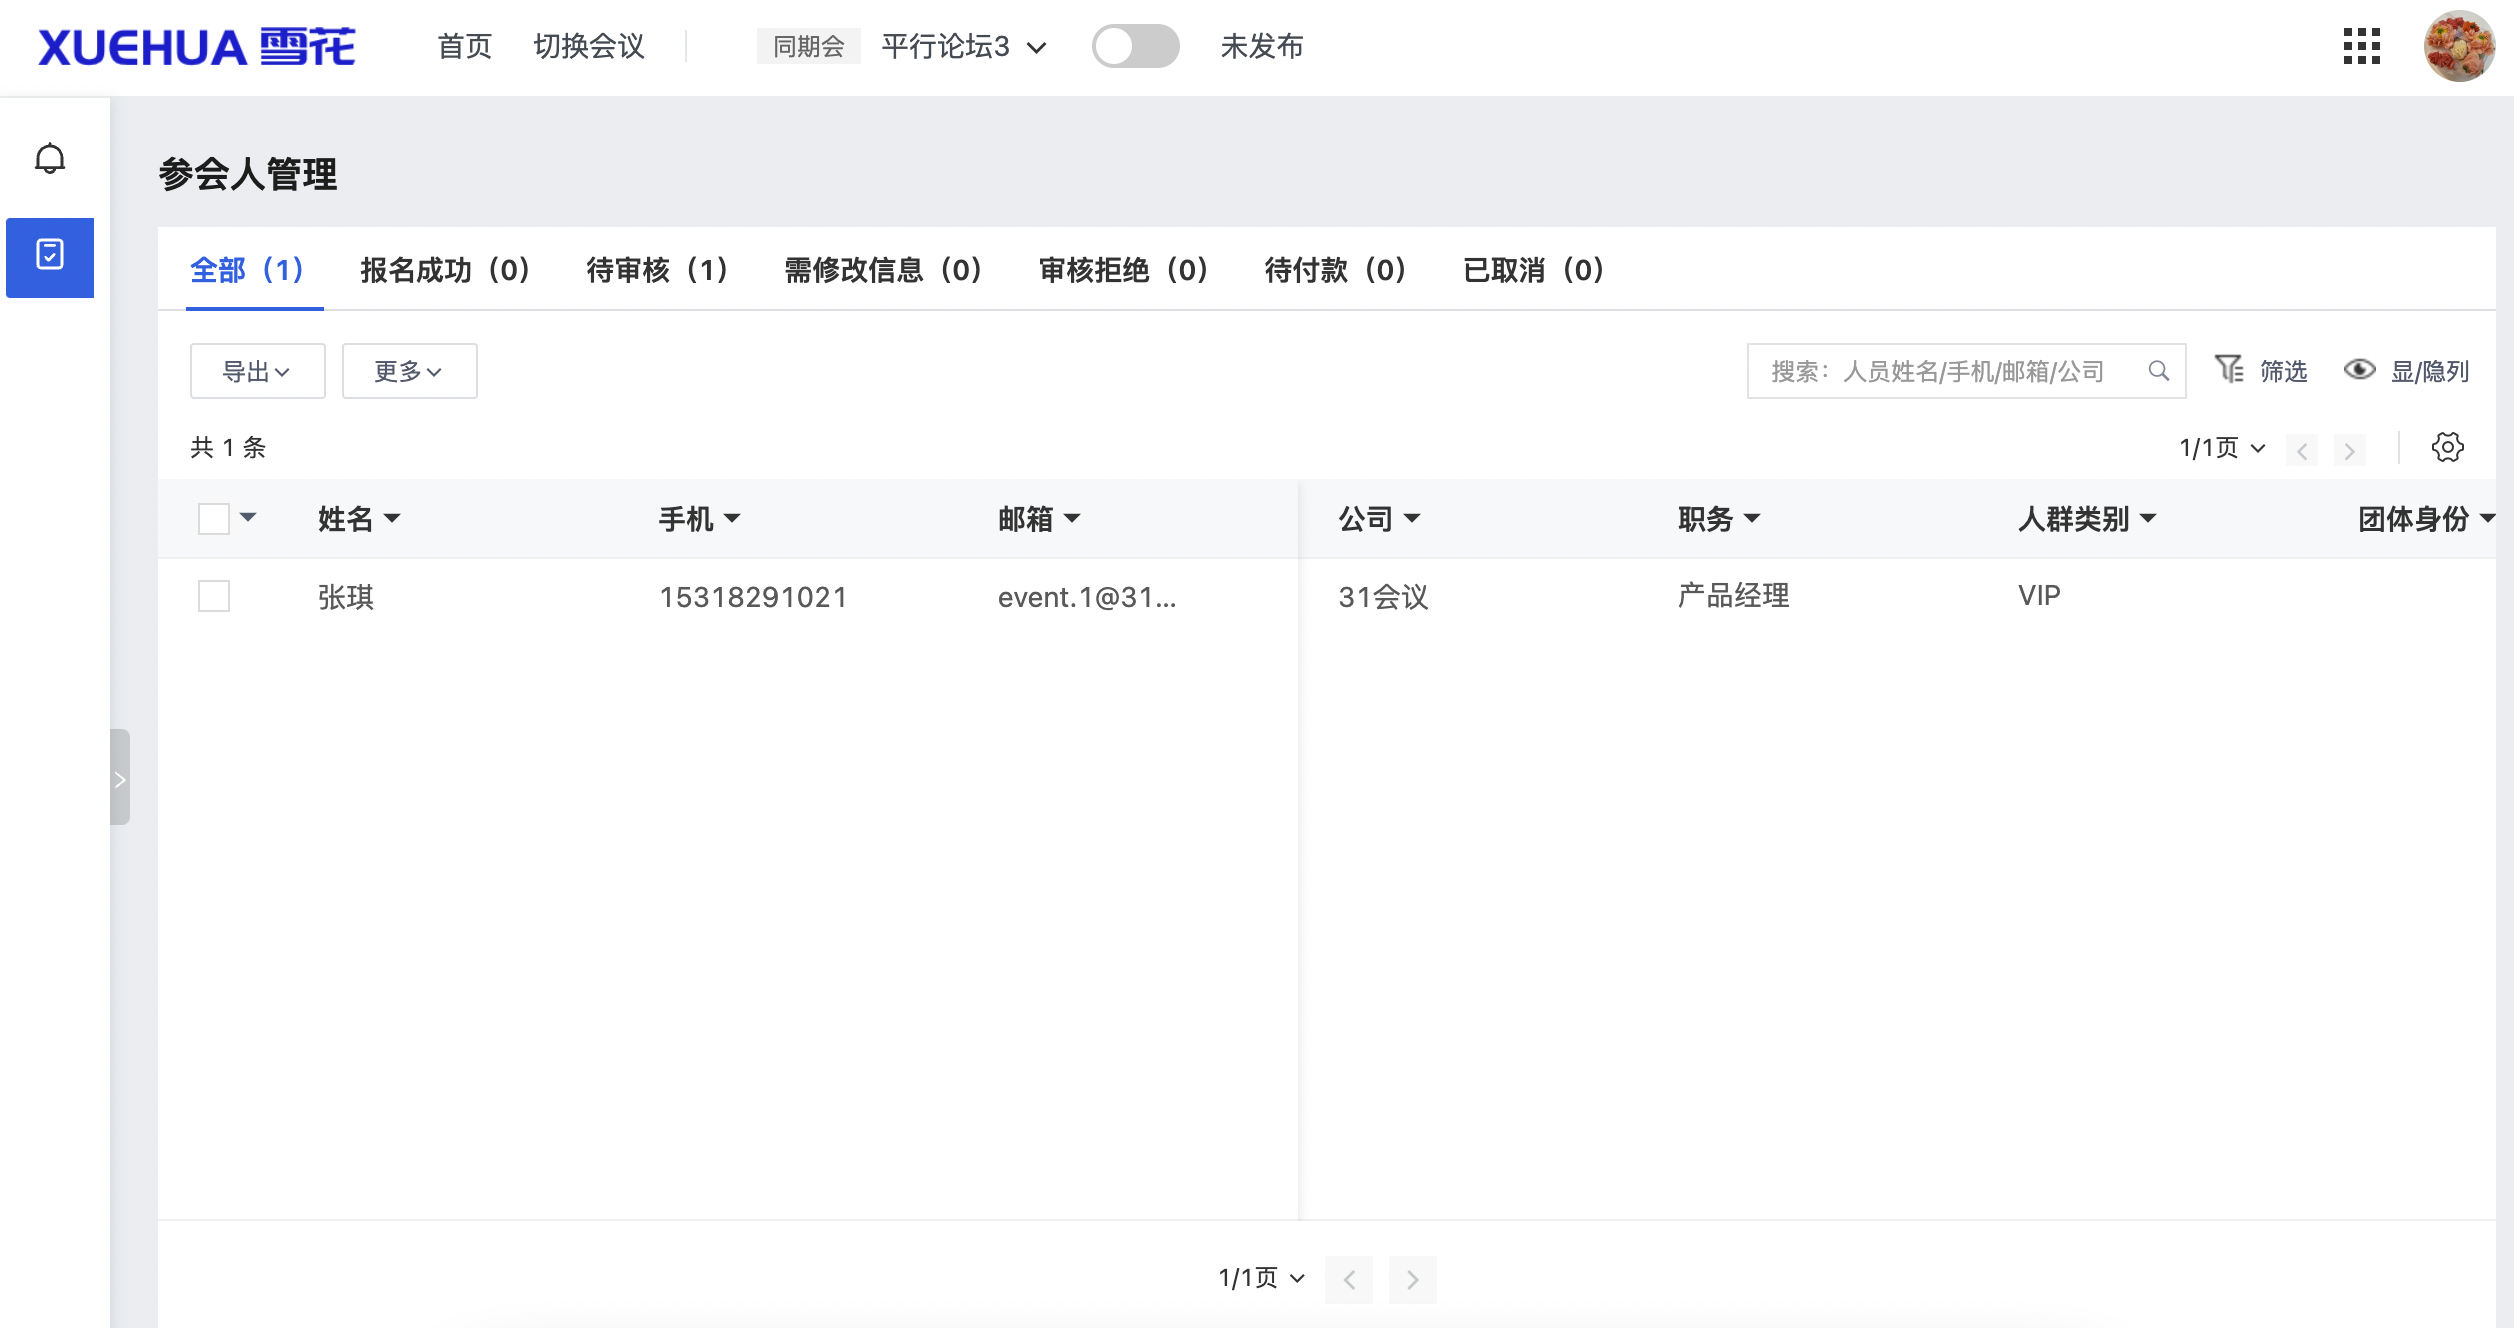This screenshot has height=1328, width=2514.
Task: Open the 导出 export dropdown
Action: pyautogui.click(x=257, y=371)
